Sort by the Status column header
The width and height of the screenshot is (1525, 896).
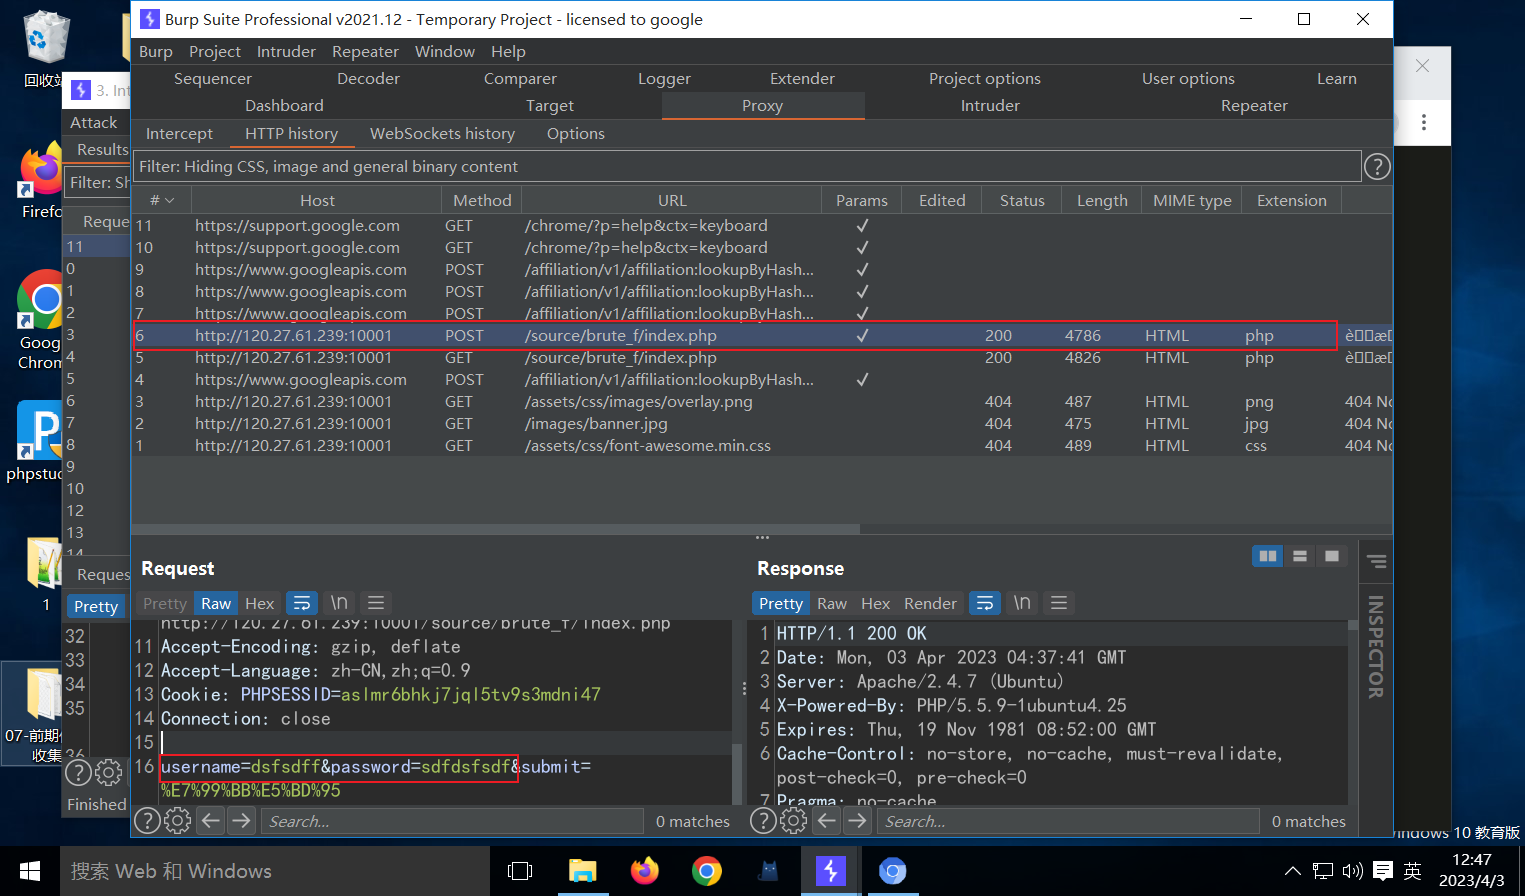click(x=1022, y=201)
